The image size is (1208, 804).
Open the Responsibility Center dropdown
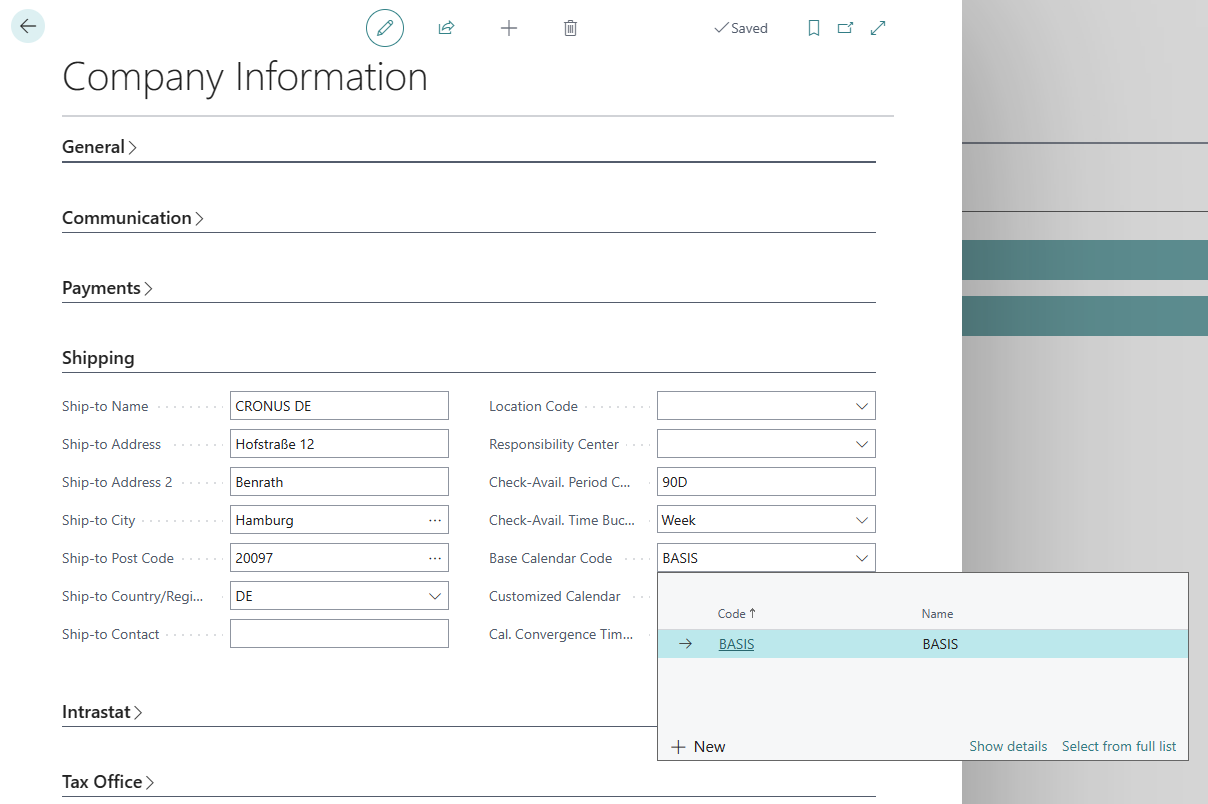click(x=862, y=444)
